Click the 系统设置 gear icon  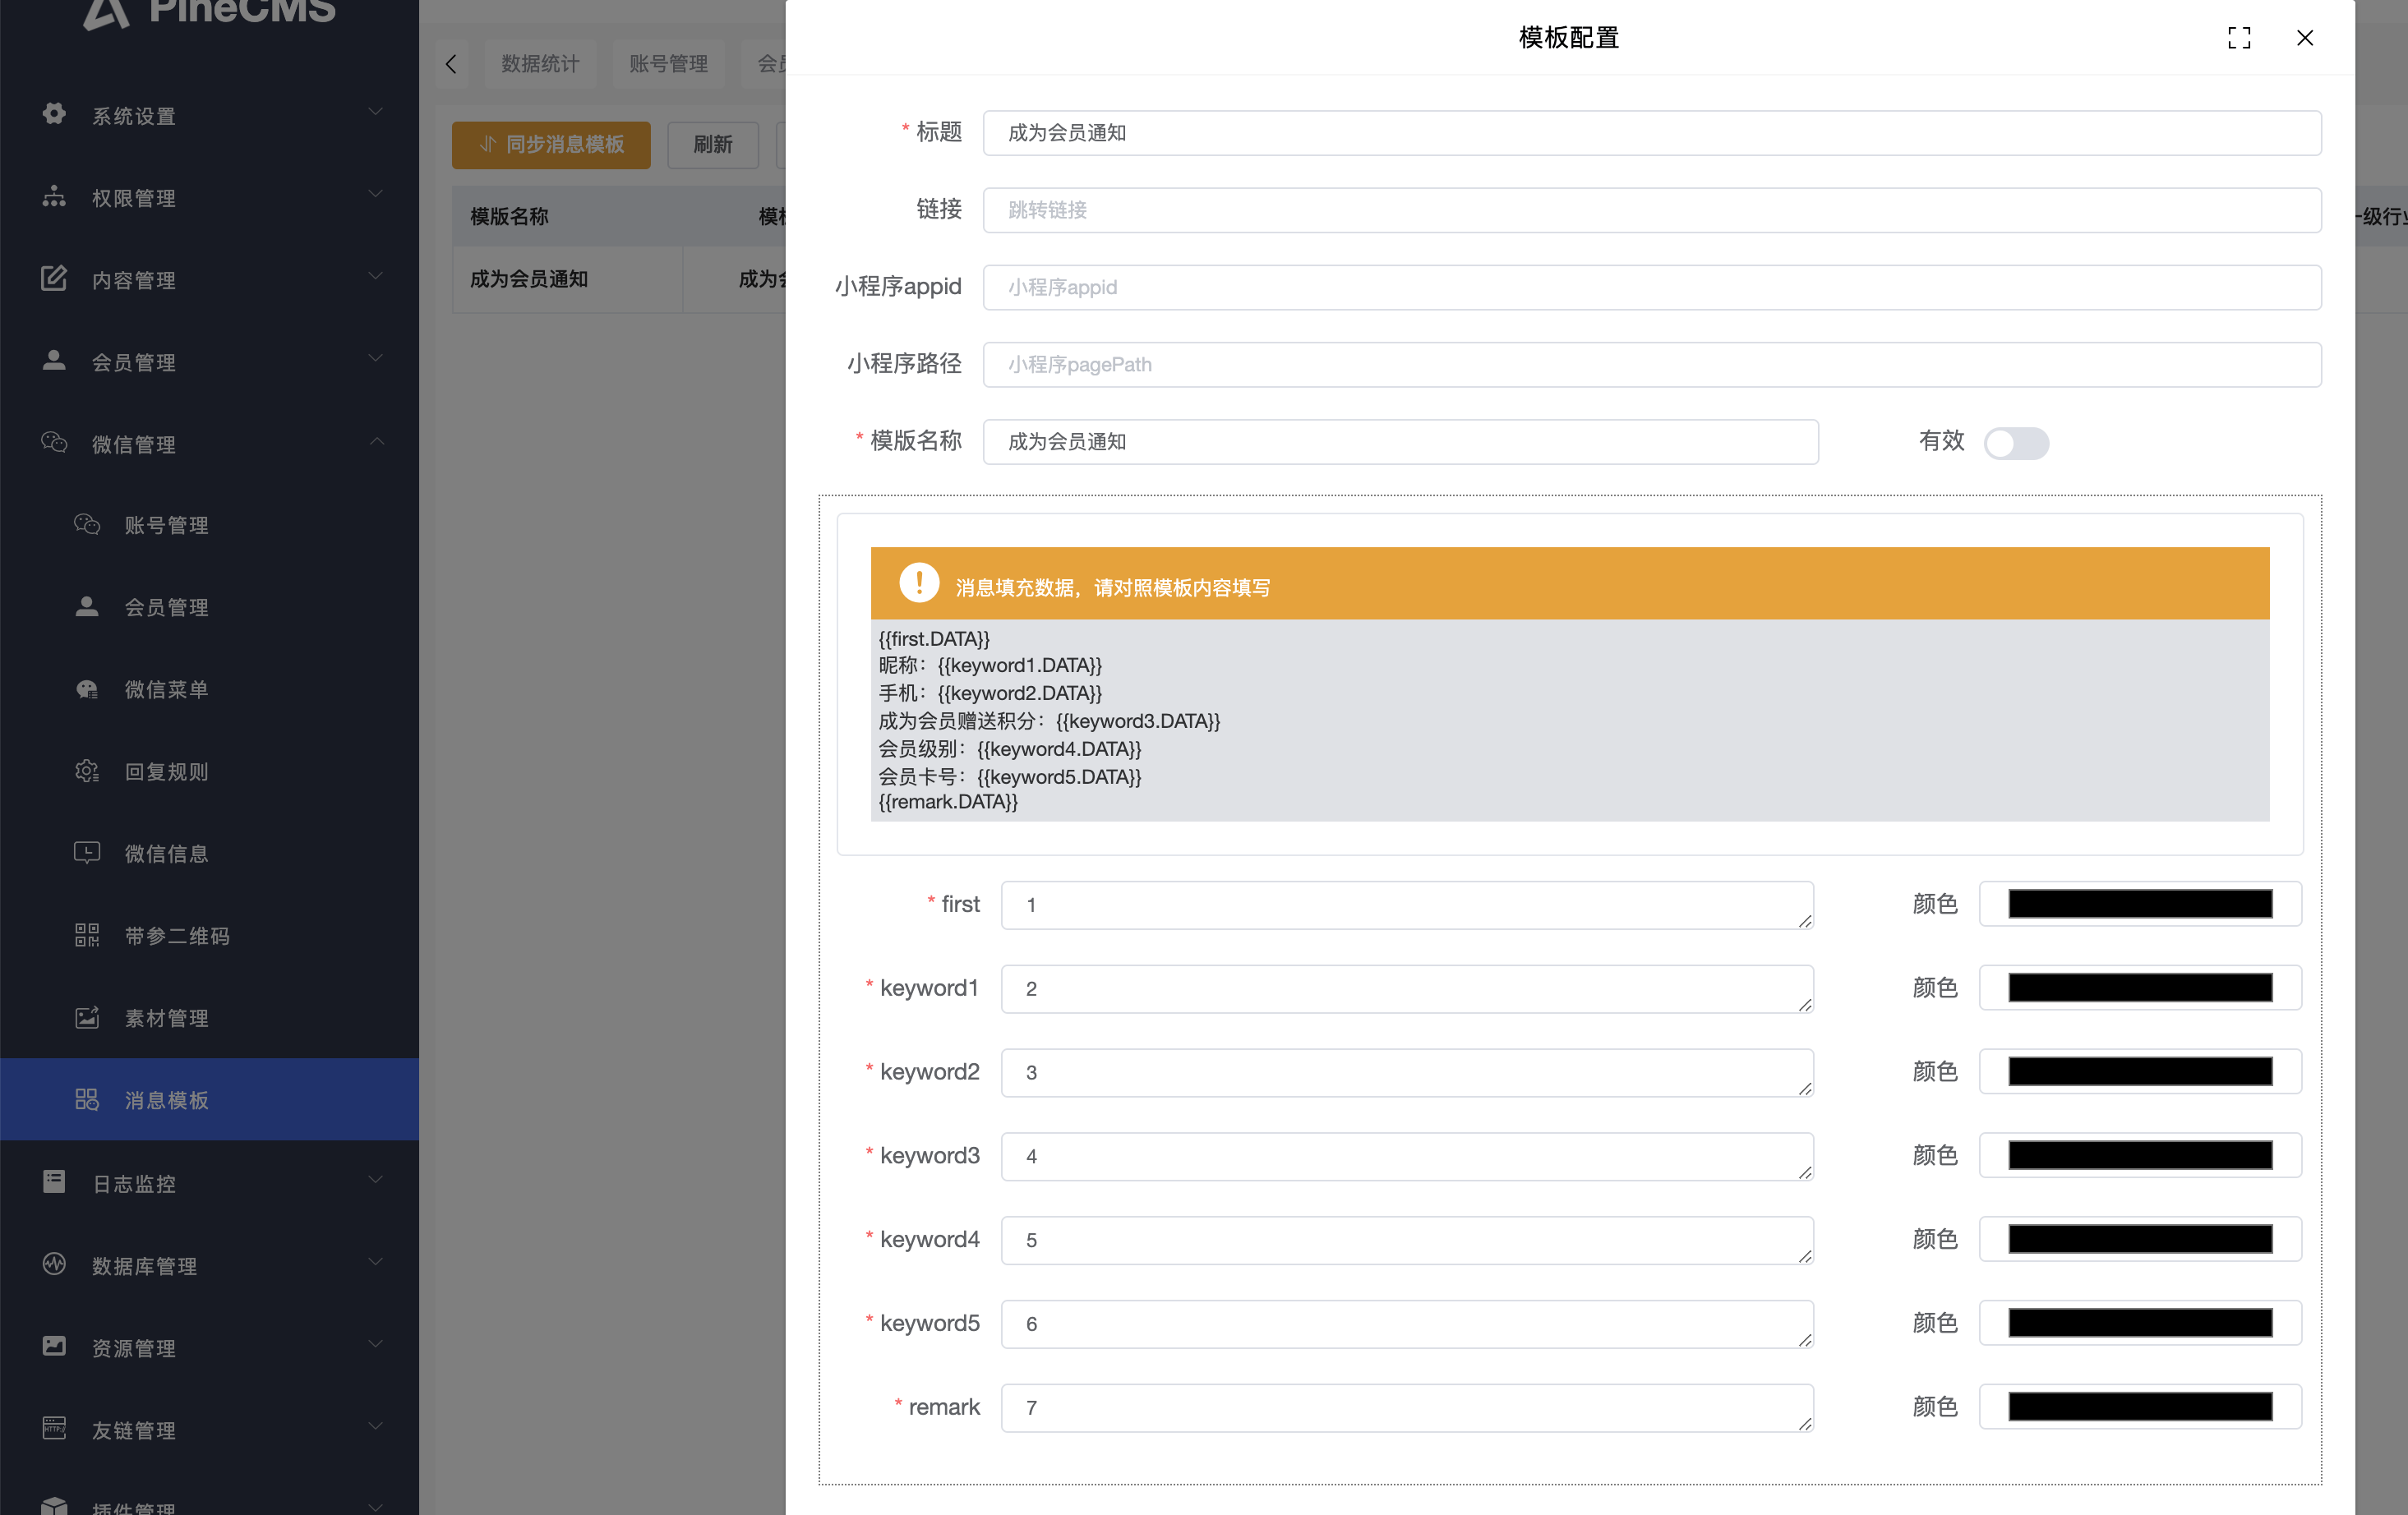(x=54, y=114)
